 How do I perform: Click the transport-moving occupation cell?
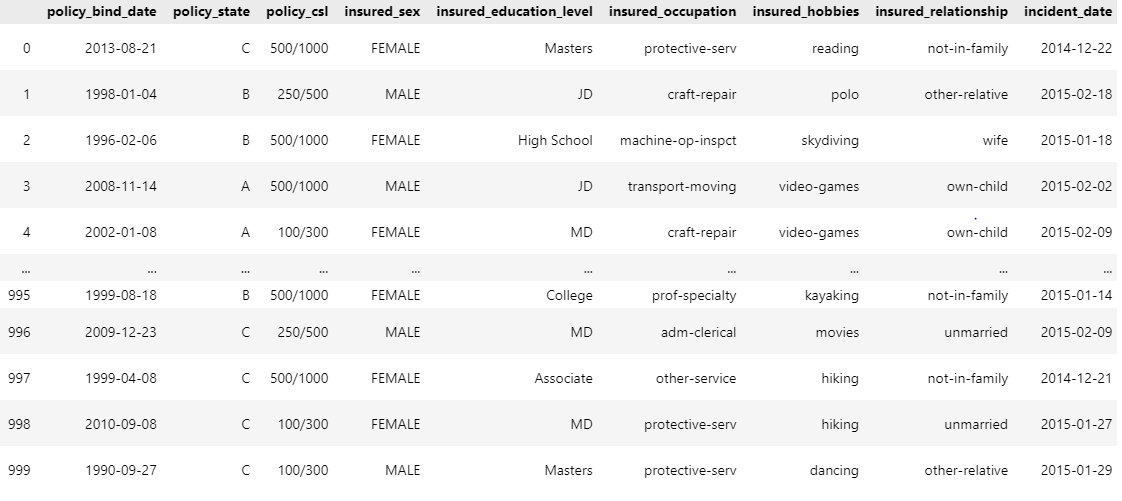(682, 186)
